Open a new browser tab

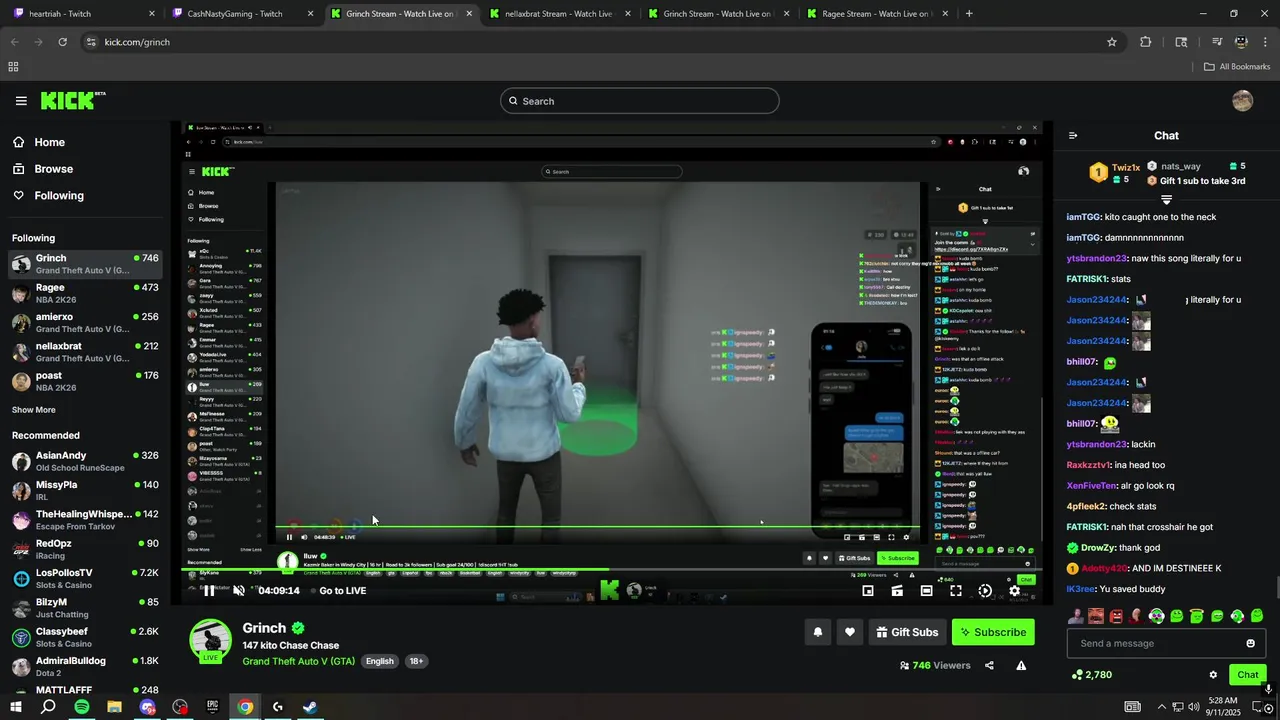click(969, 14)
